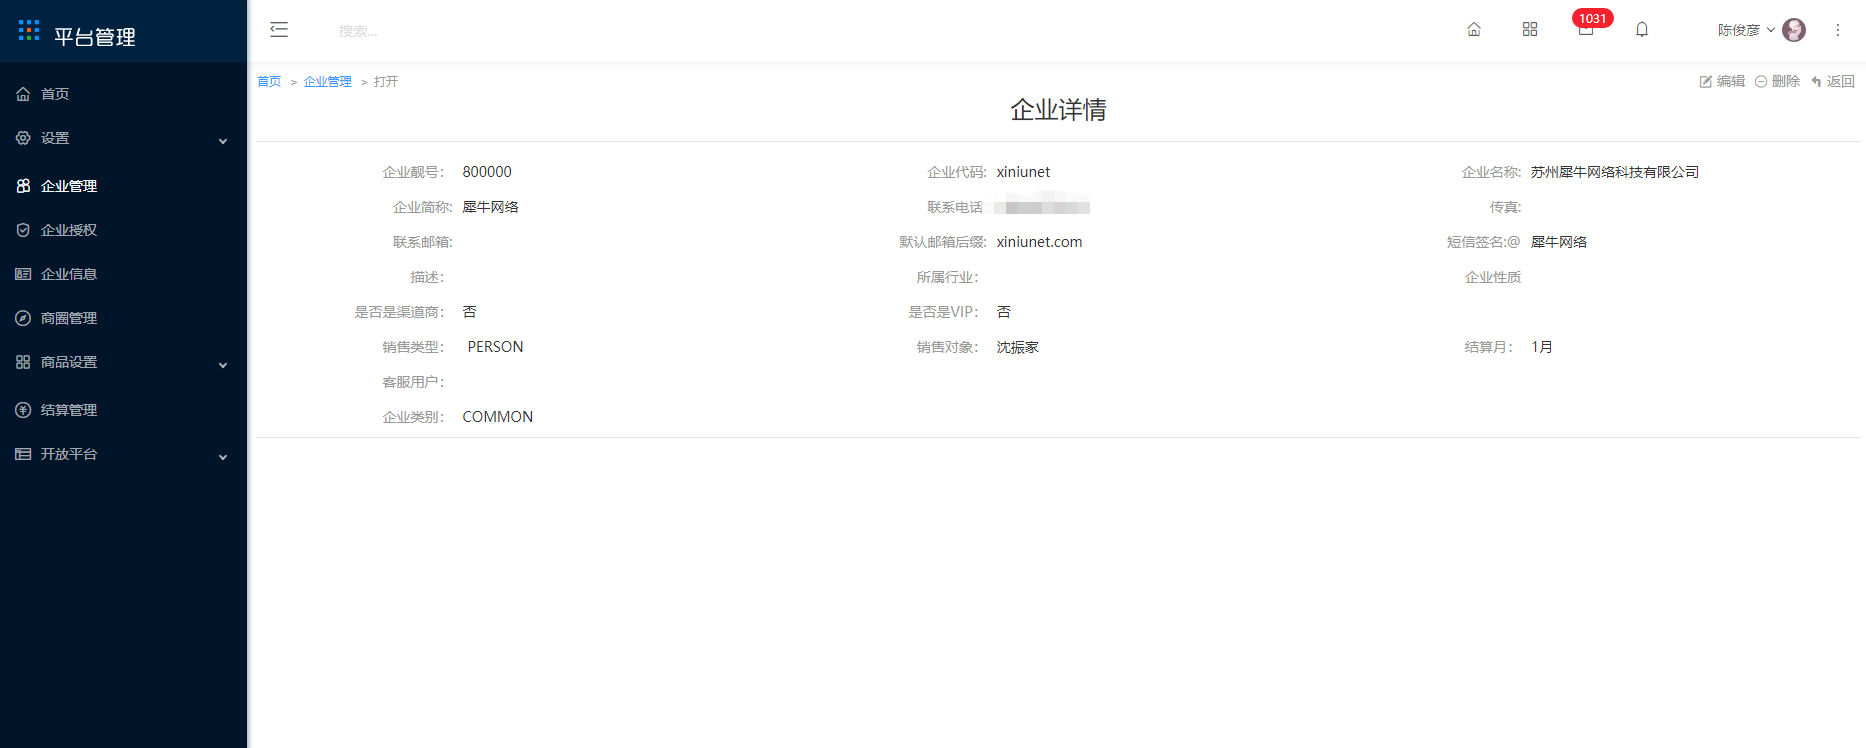Click the 设置 gear icon in sidebar
This screenshot has width=1866, height=748.
pyautogui.click(x=23, y=138)
